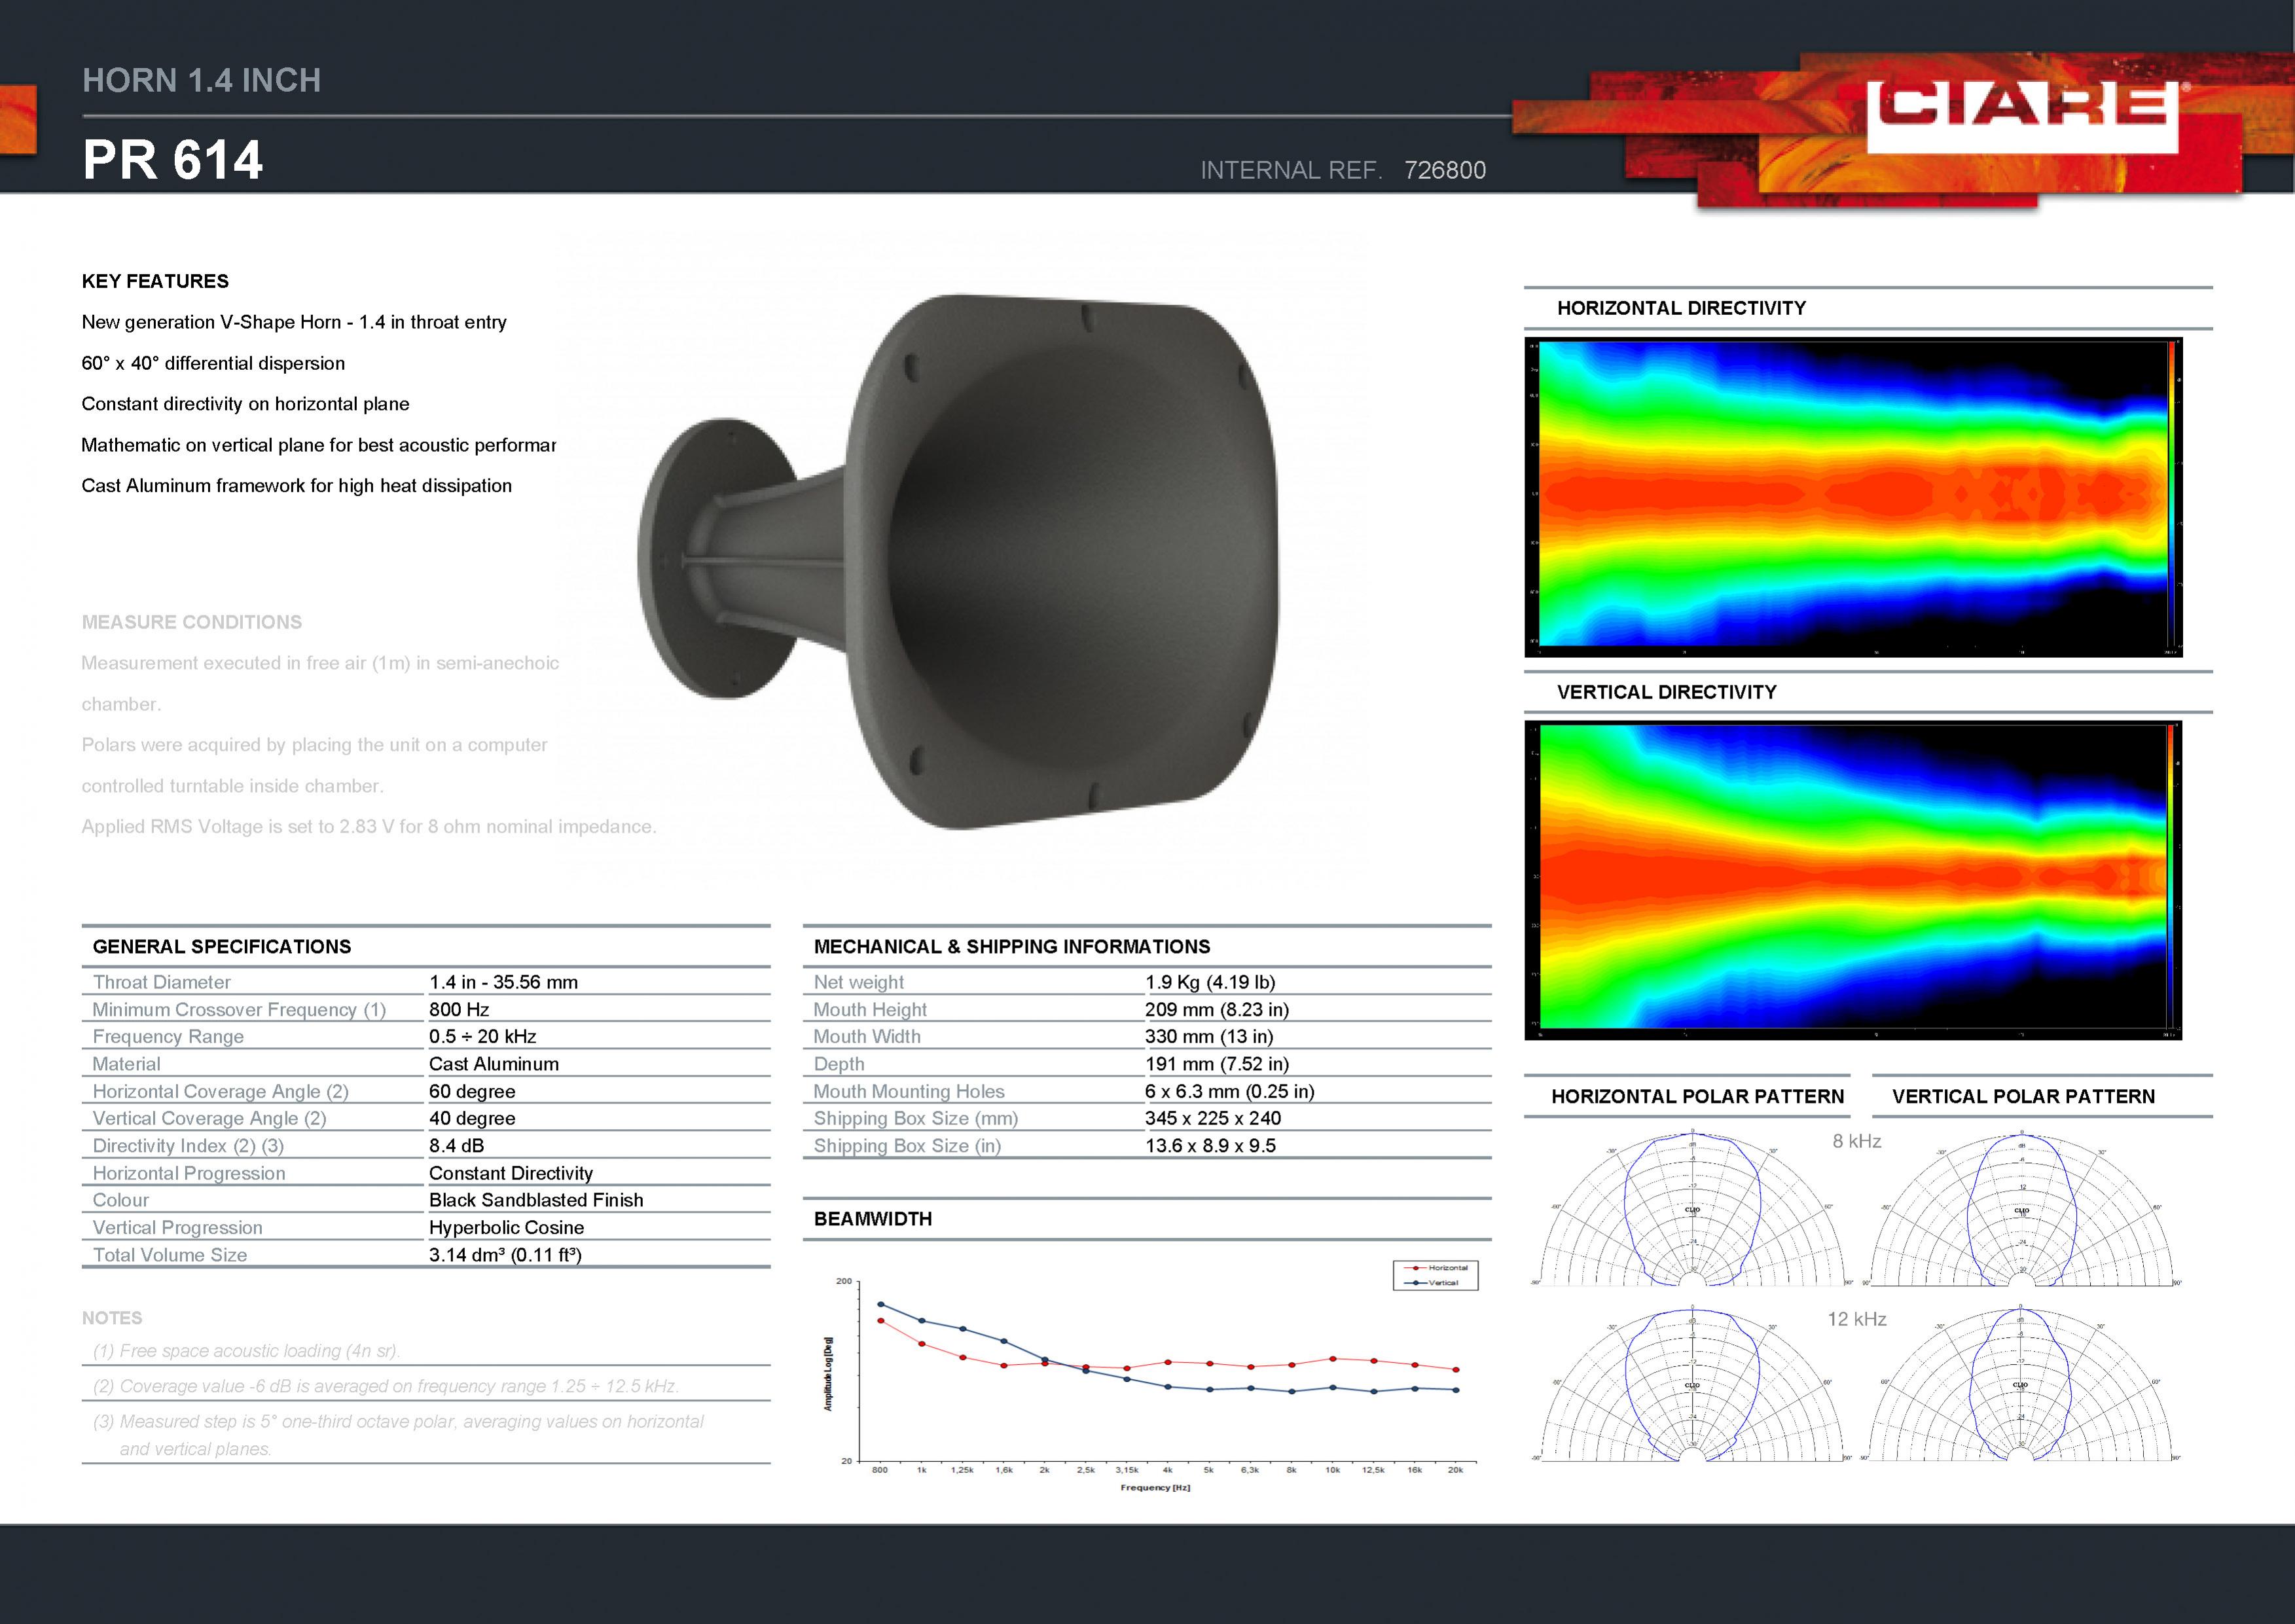
Task: Select Mouth Height value 209 mm
Action: click(1216, 1010)
